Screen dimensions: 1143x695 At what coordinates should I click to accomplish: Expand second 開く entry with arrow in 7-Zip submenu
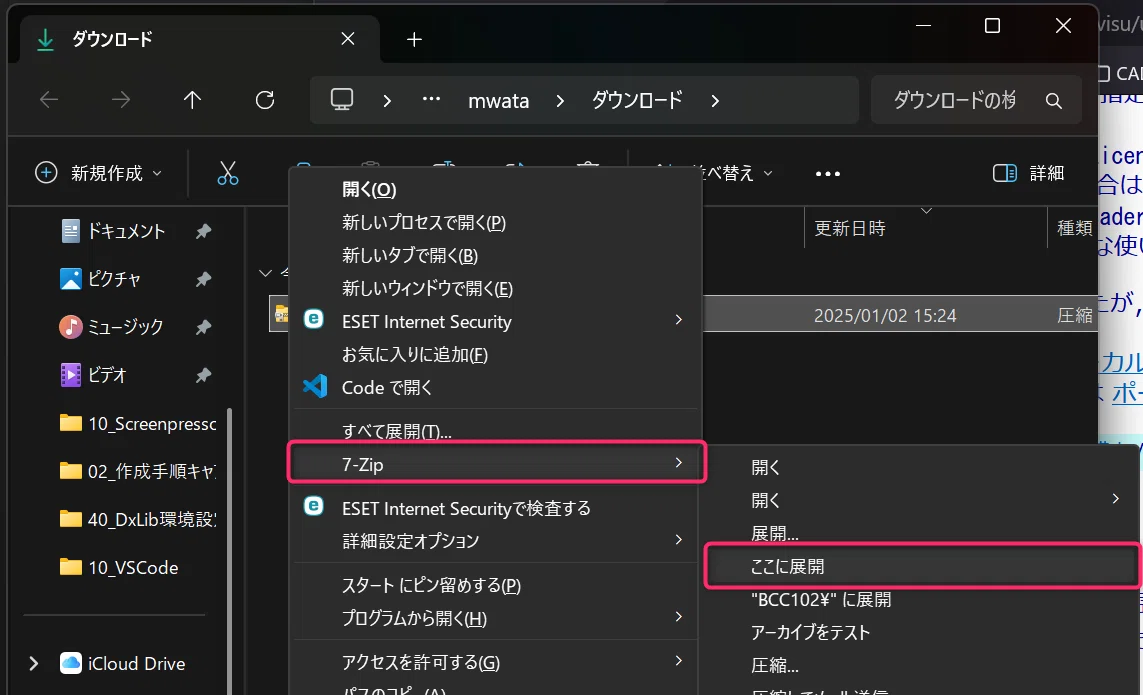tap(1115, 499)
